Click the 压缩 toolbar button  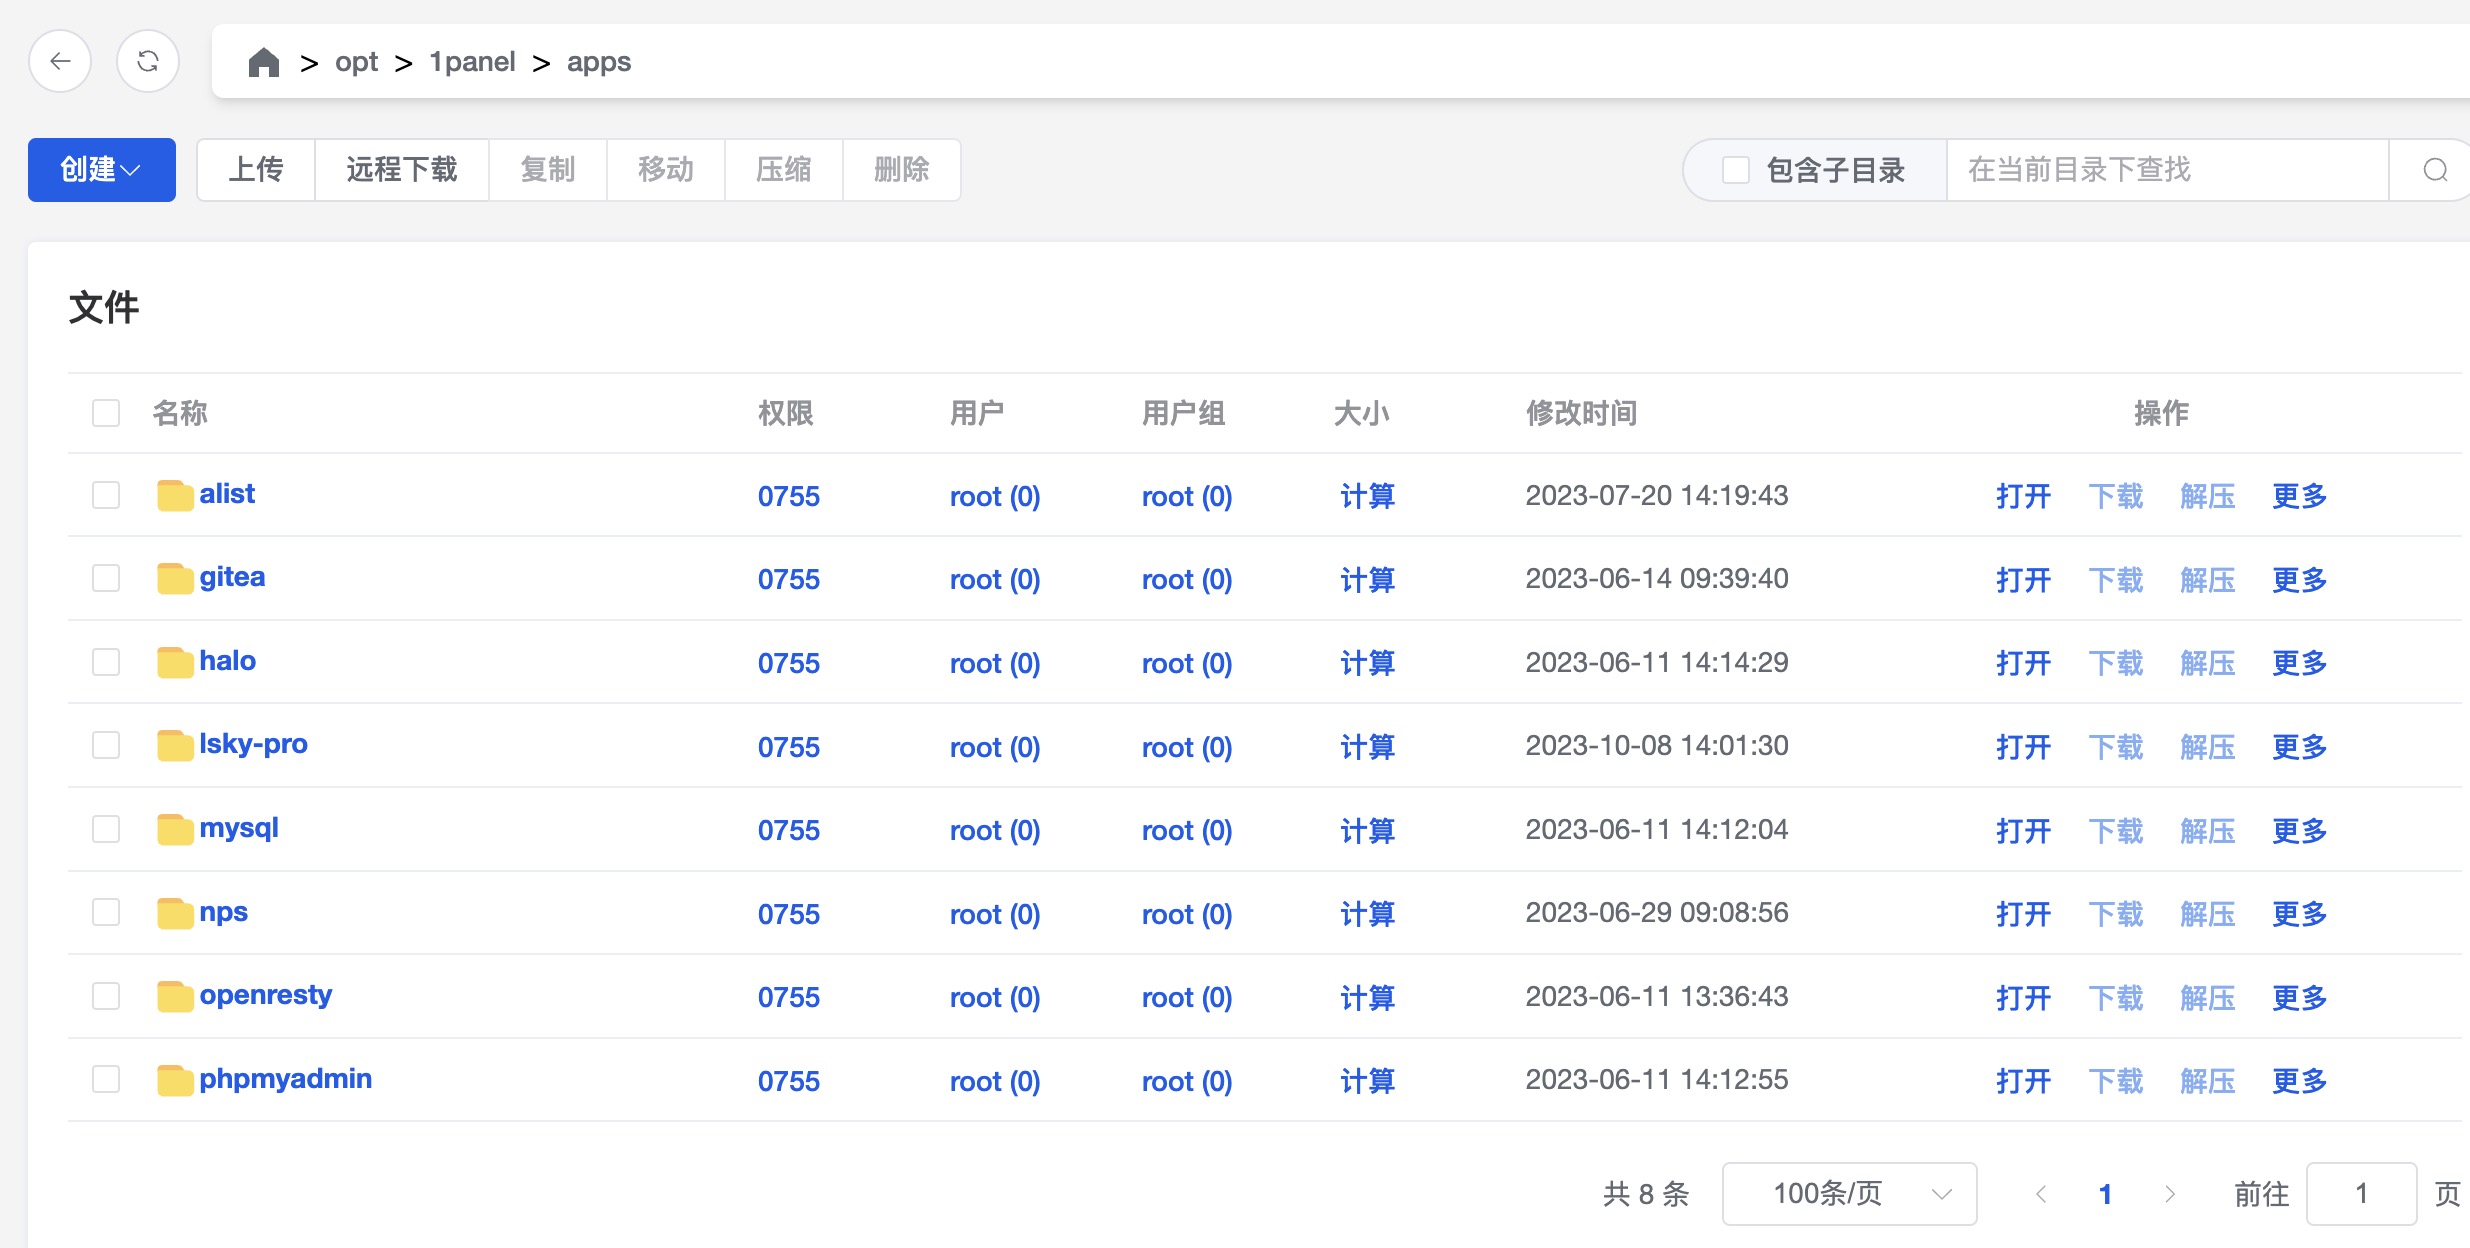click(784, 170)
